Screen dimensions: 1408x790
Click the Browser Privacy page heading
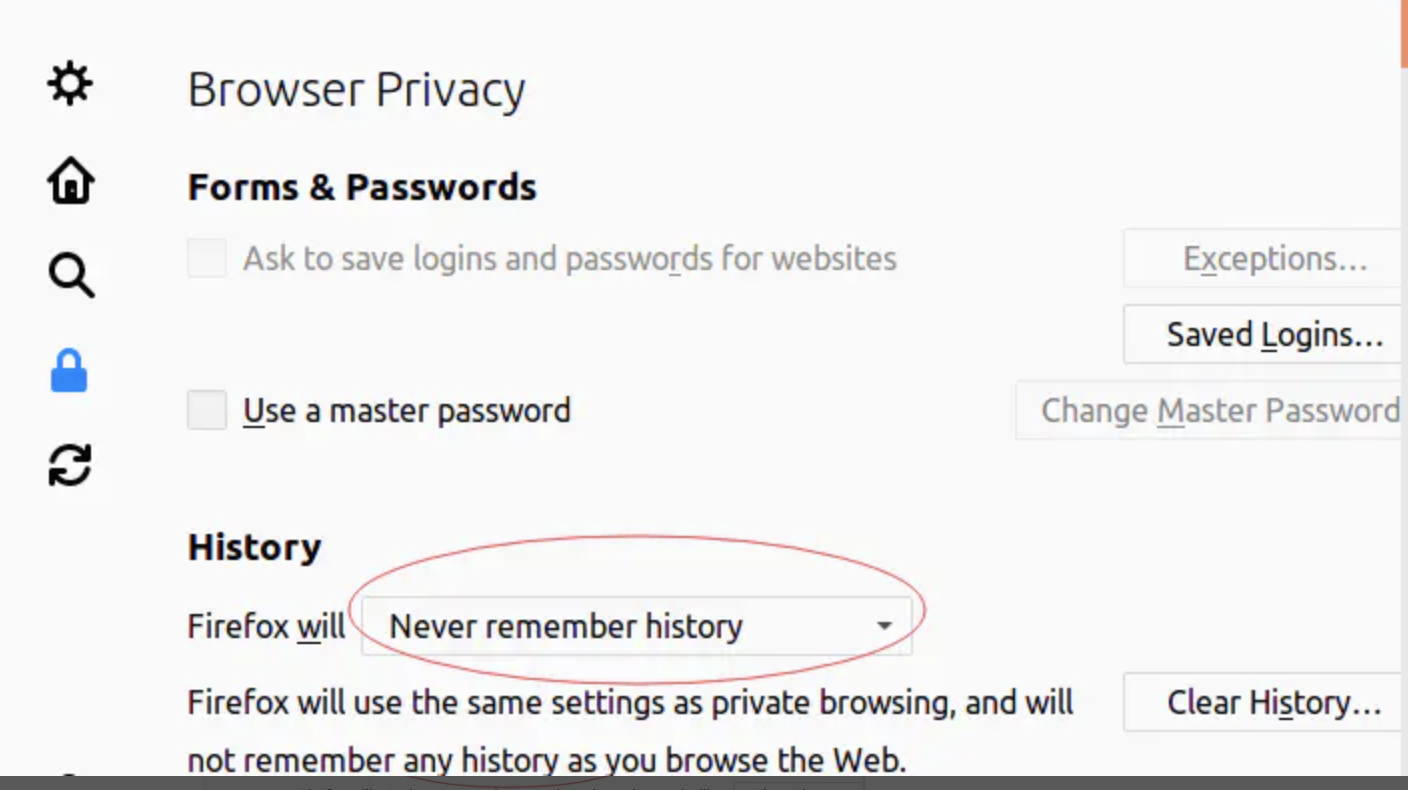(356, 90)
